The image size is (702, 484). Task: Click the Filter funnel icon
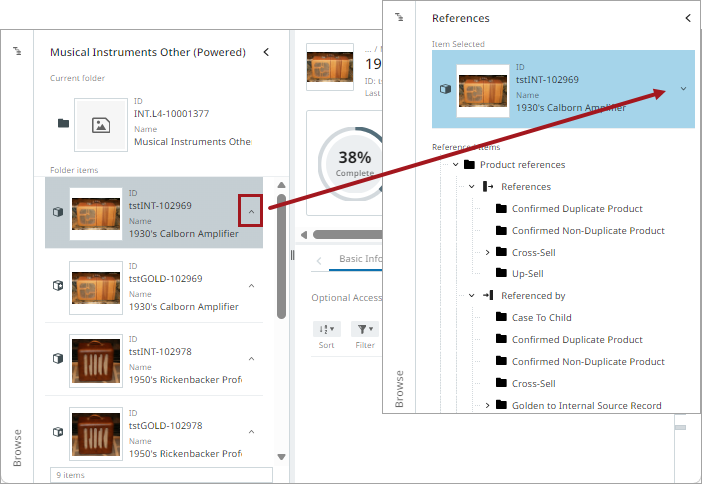(365, 329)
